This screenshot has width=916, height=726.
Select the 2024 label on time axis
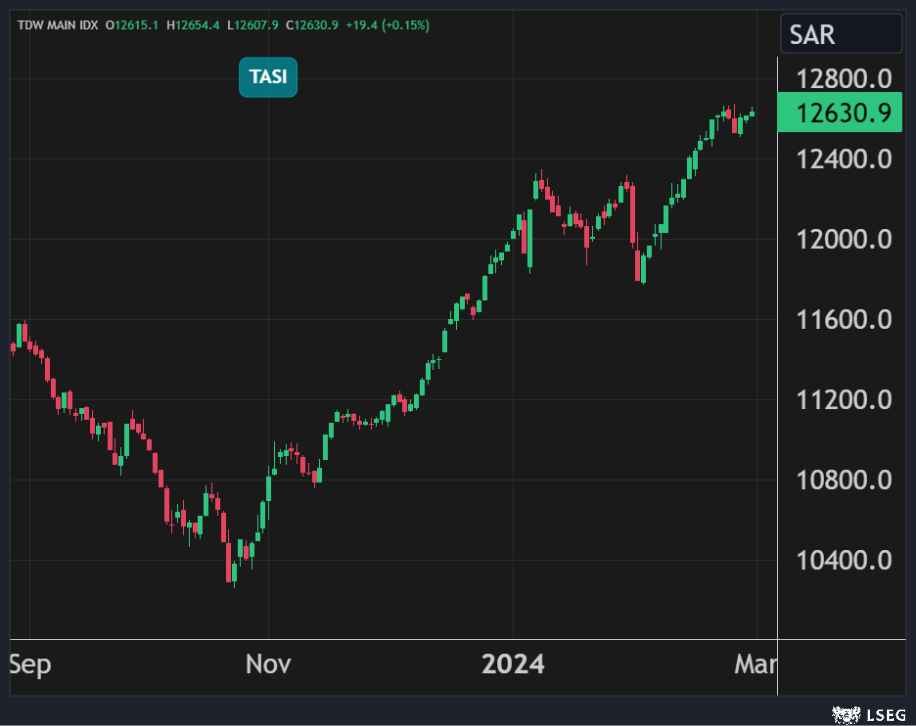click(513, 664)
